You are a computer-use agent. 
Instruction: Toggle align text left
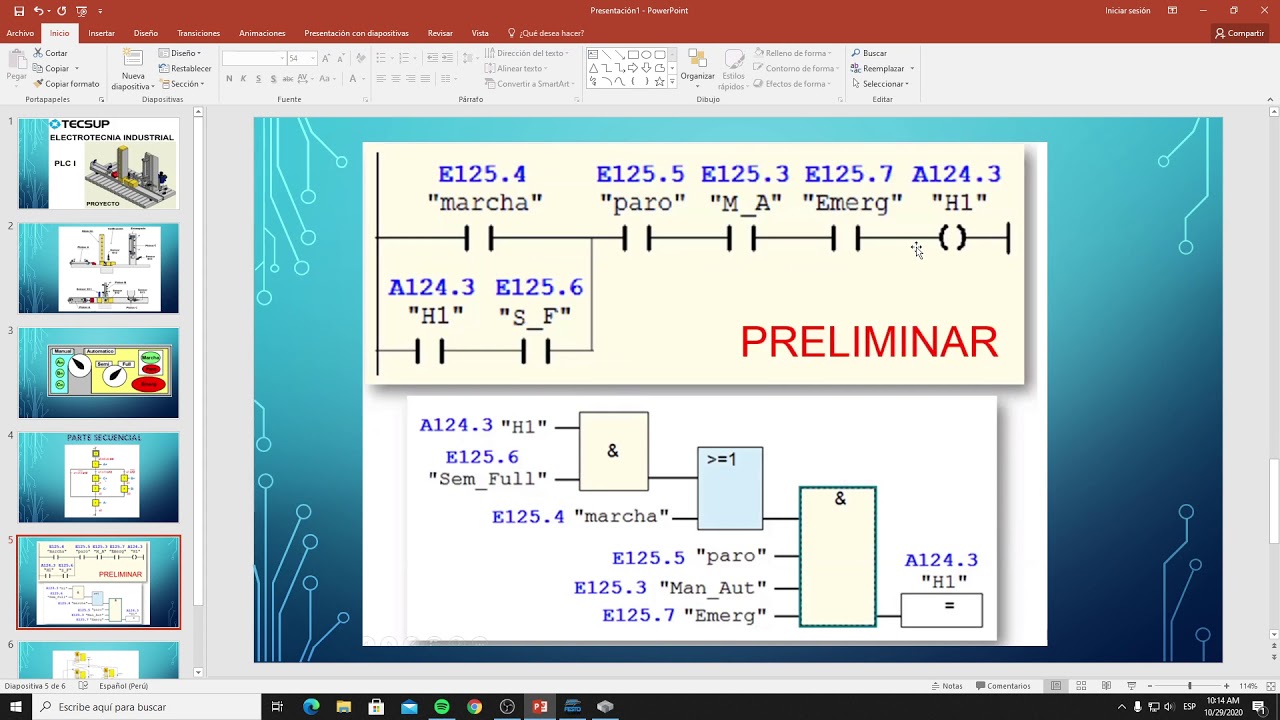pyautogui.click(x=381, y=79)
